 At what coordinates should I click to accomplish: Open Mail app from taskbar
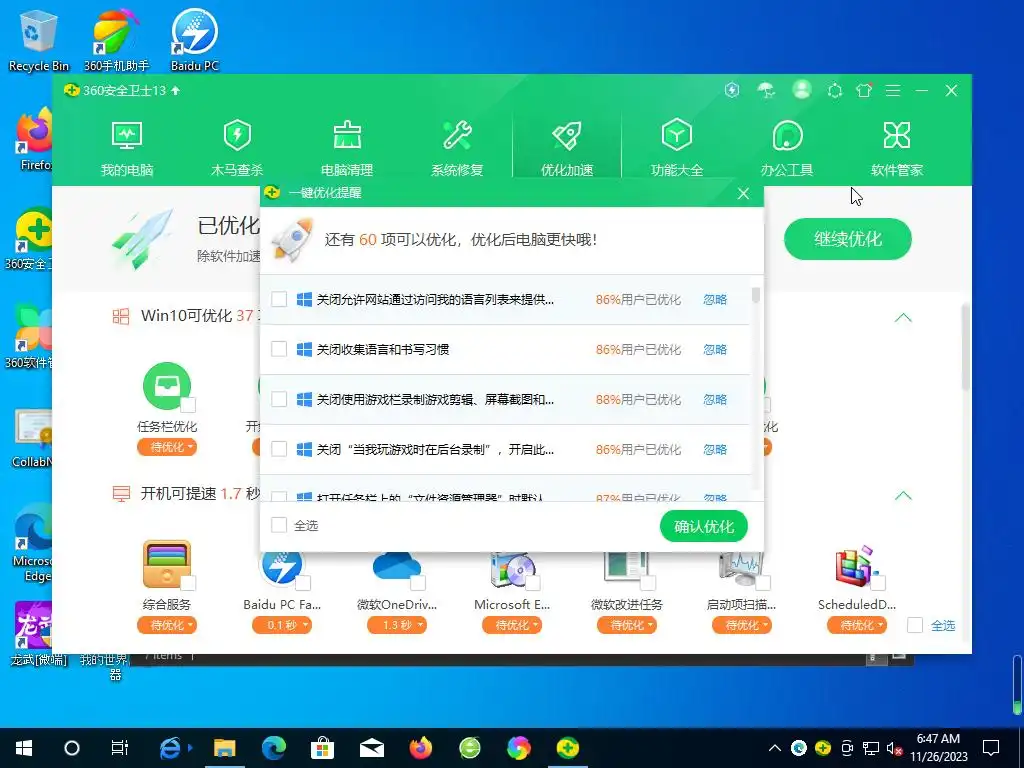[372, 748]
